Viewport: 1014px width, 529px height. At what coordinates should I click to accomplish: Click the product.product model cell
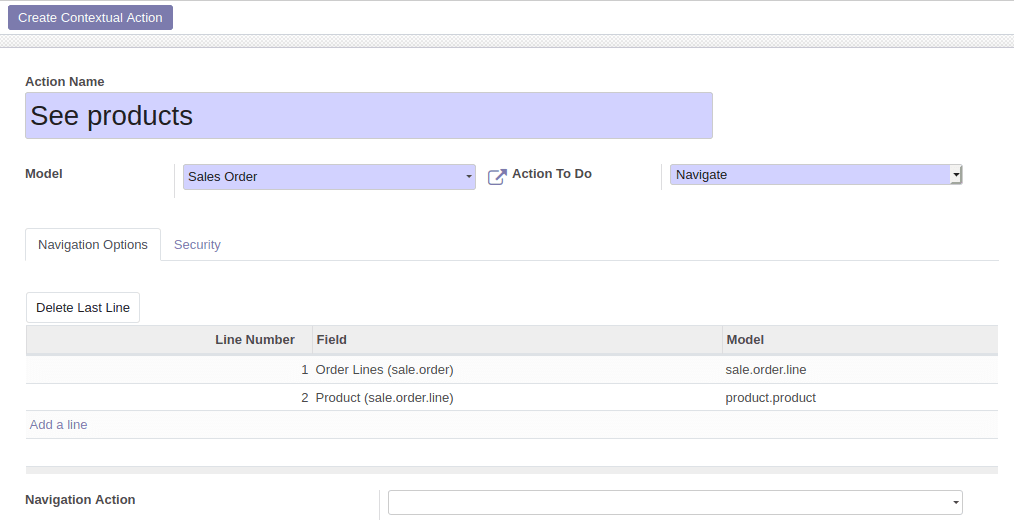[x=771, y=398]
